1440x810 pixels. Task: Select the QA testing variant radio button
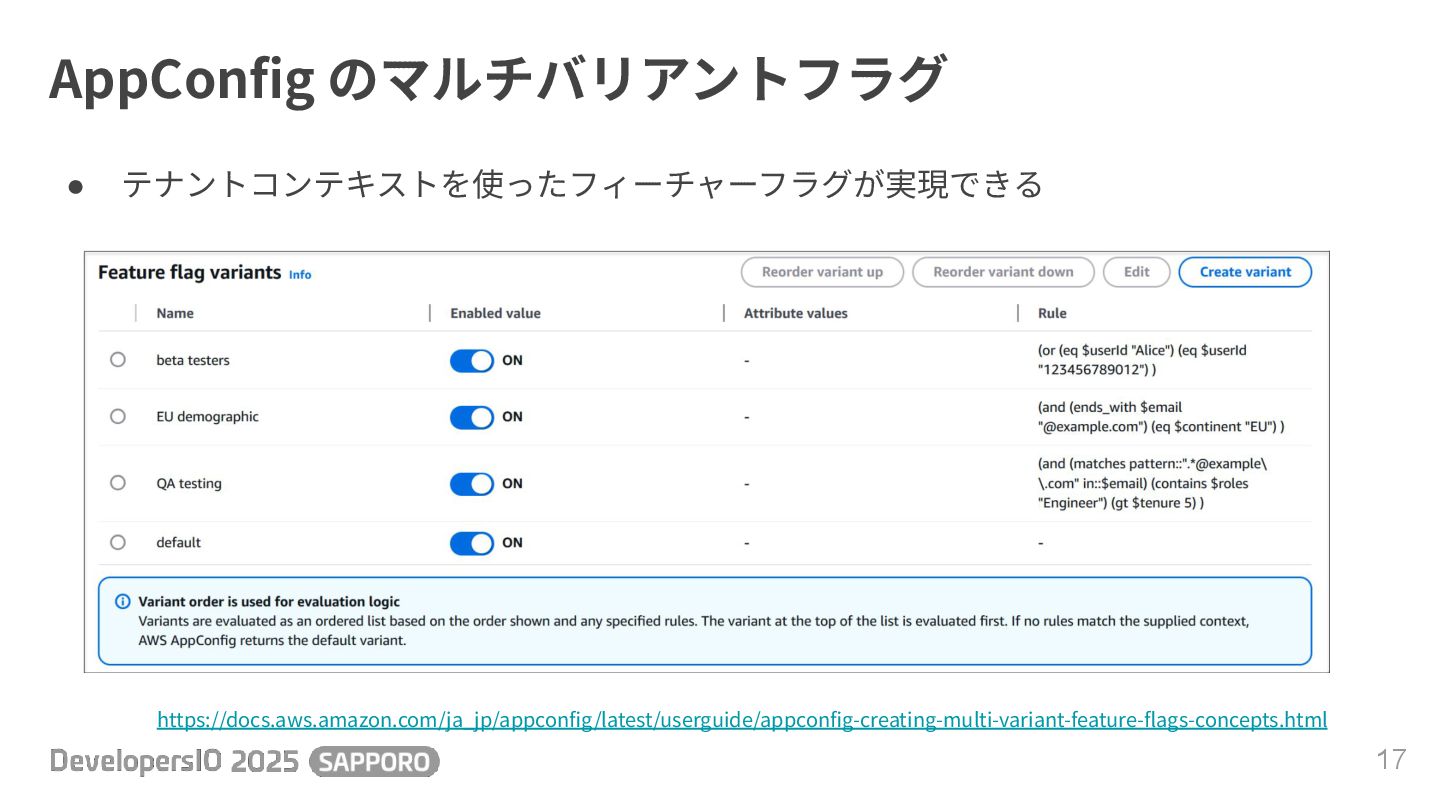(x=118, y=483)
